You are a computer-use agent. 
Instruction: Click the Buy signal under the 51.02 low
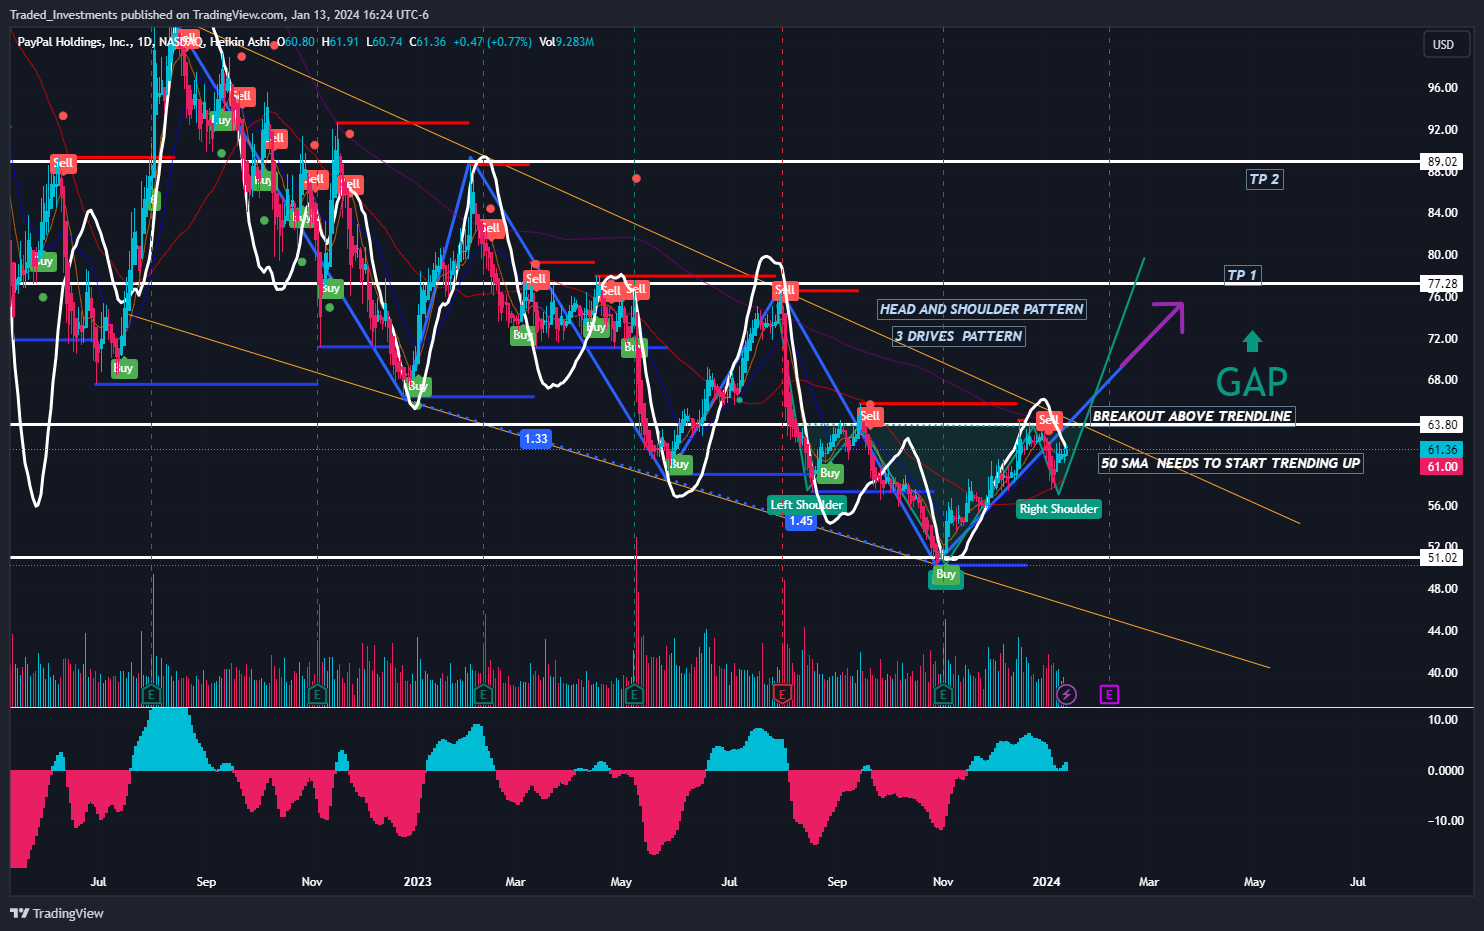pos(946,575)
